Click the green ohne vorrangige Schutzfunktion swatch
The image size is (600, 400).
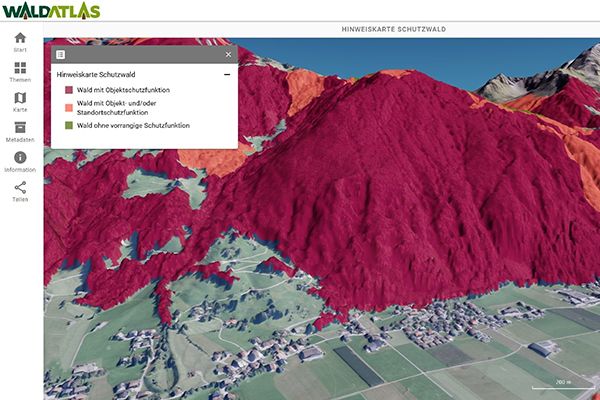click(69, 126)
